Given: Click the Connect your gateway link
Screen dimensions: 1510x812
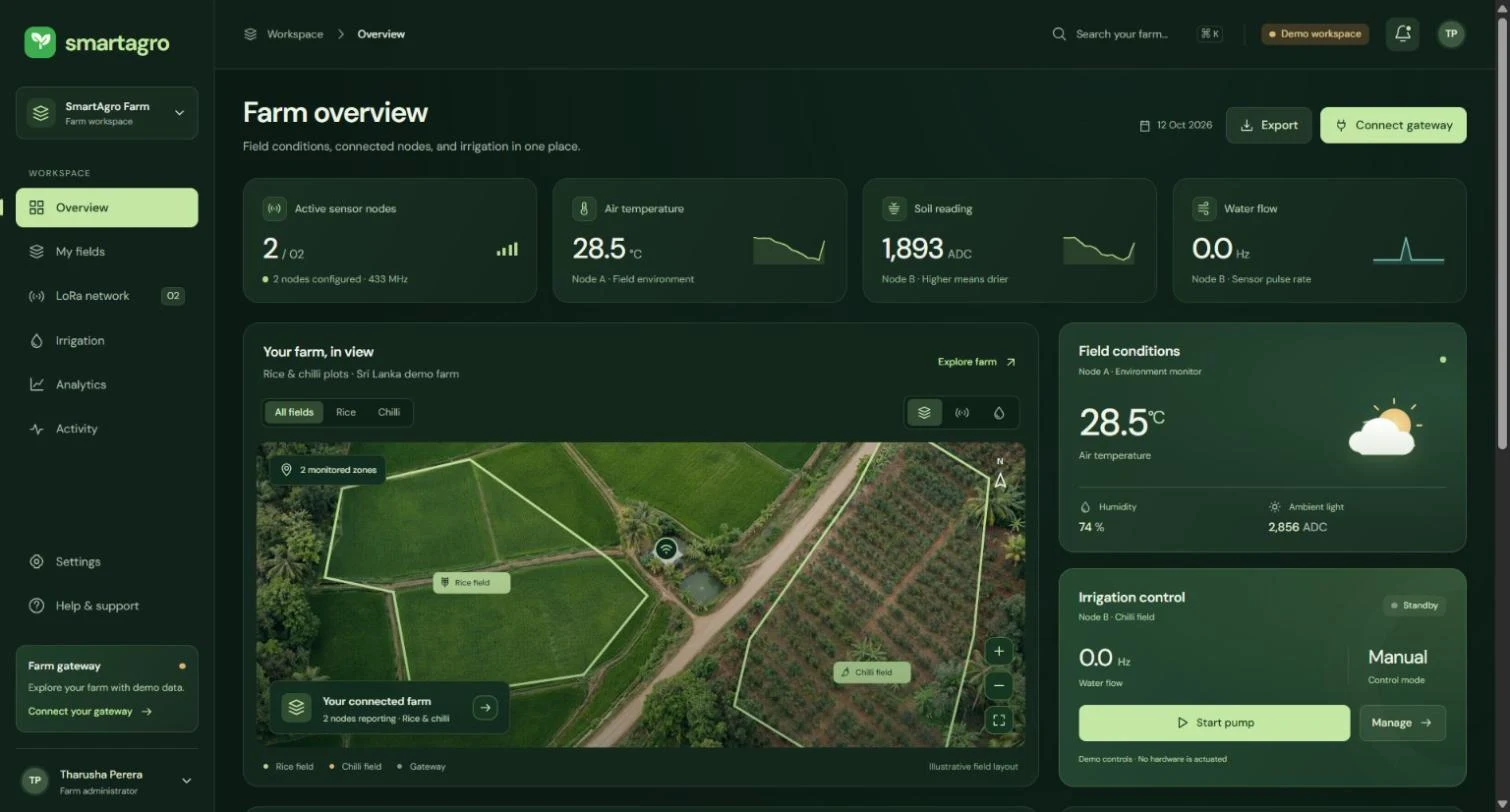Looking at the screenshot, I should (90, 712).
